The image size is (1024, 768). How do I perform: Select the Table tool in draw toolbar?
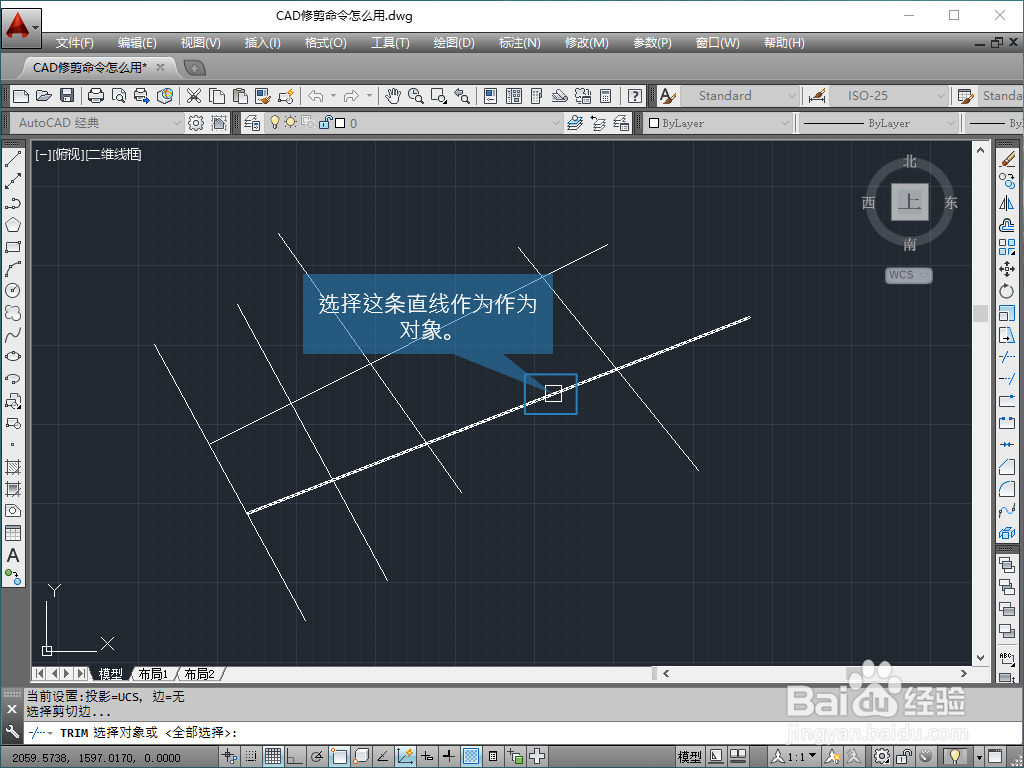pyautogui.click(x=13, y=533)
